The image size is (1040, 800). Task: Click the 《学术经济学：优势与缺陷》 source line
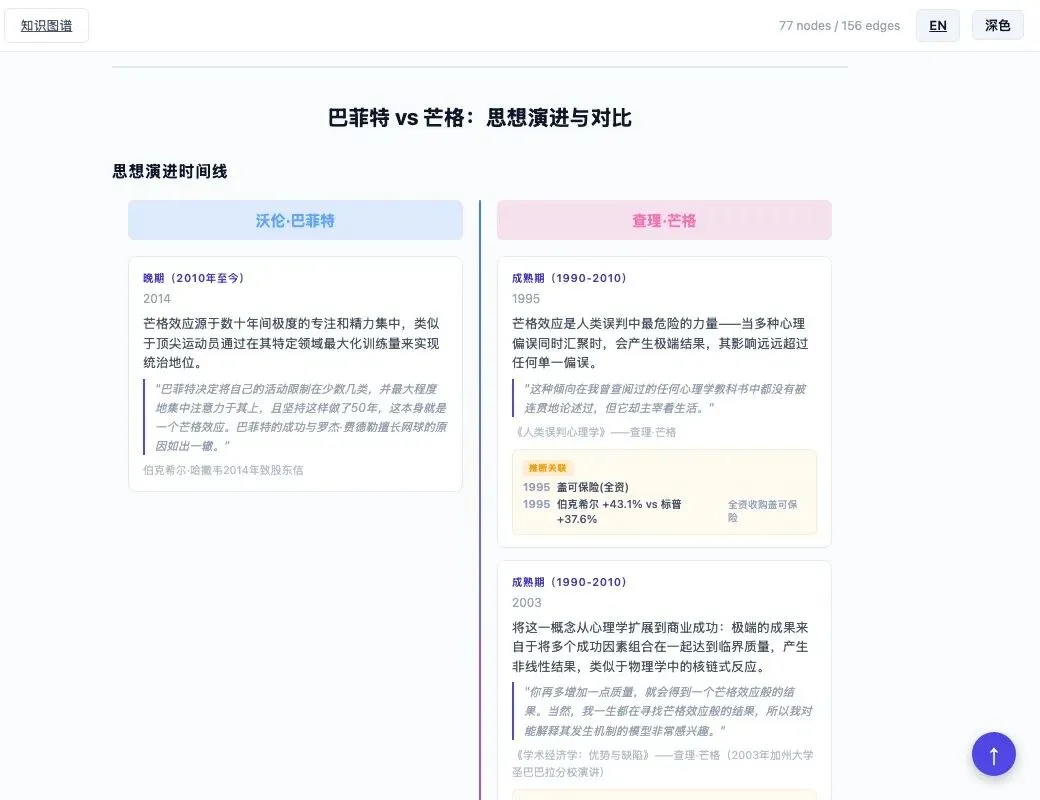point(663,764)
